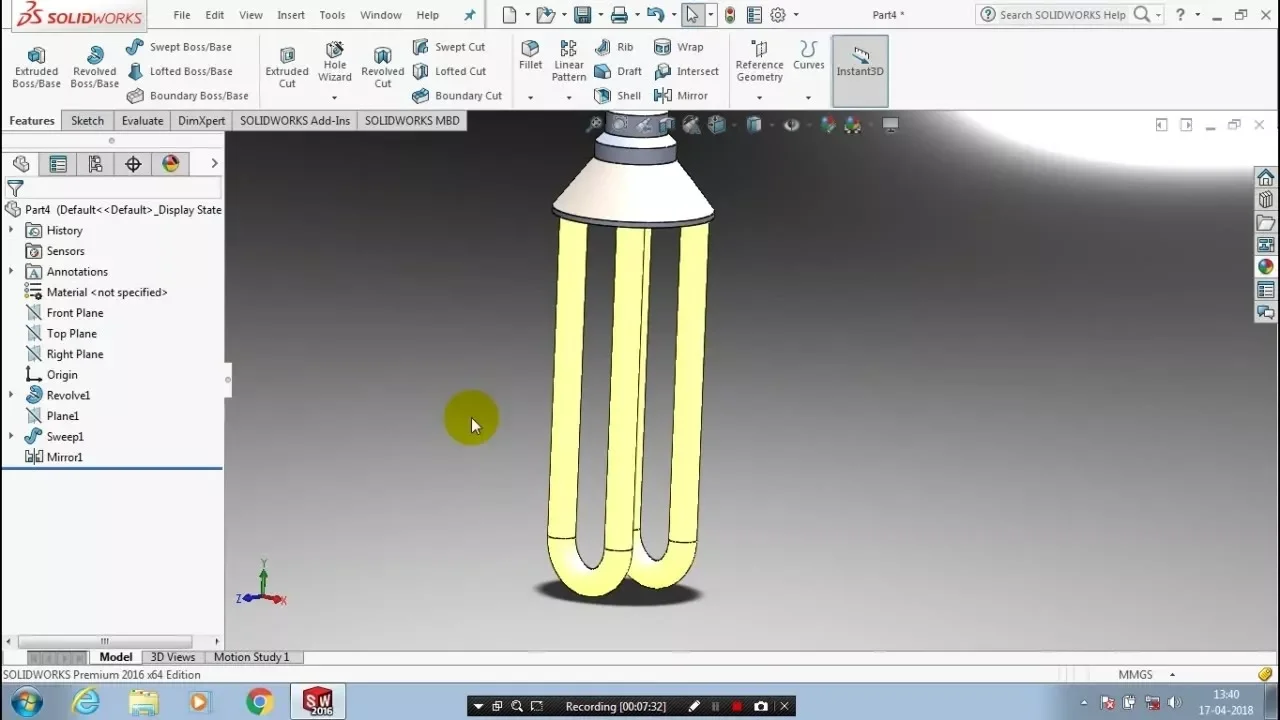
Task: Open the Linear Pattern dropdown arrow
Action: 569,98
